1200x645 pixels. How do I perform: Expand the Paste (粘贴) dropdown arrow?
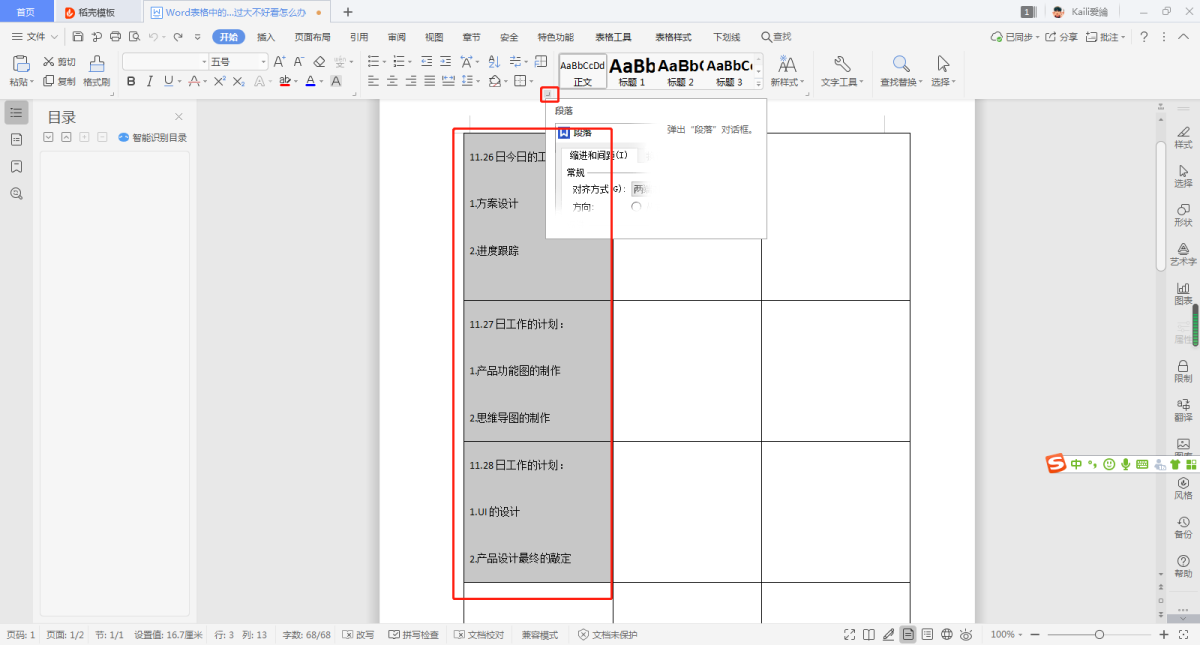(31, 82)
